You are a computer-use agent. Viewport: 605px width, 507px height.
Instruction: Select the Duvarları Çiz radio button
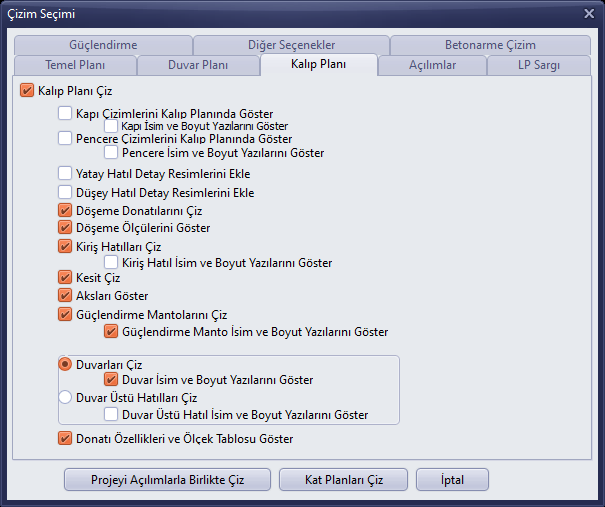coord(65,364)
